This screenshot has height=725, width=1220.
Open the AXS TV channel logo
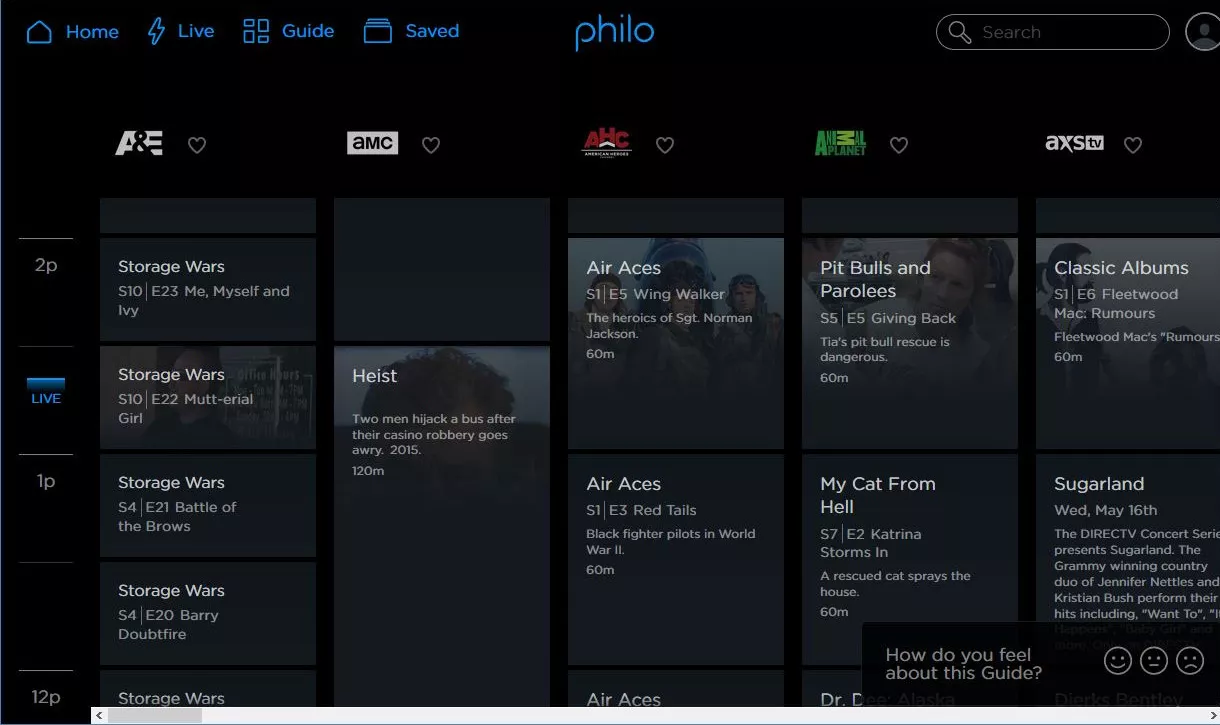click(1074, 144)
